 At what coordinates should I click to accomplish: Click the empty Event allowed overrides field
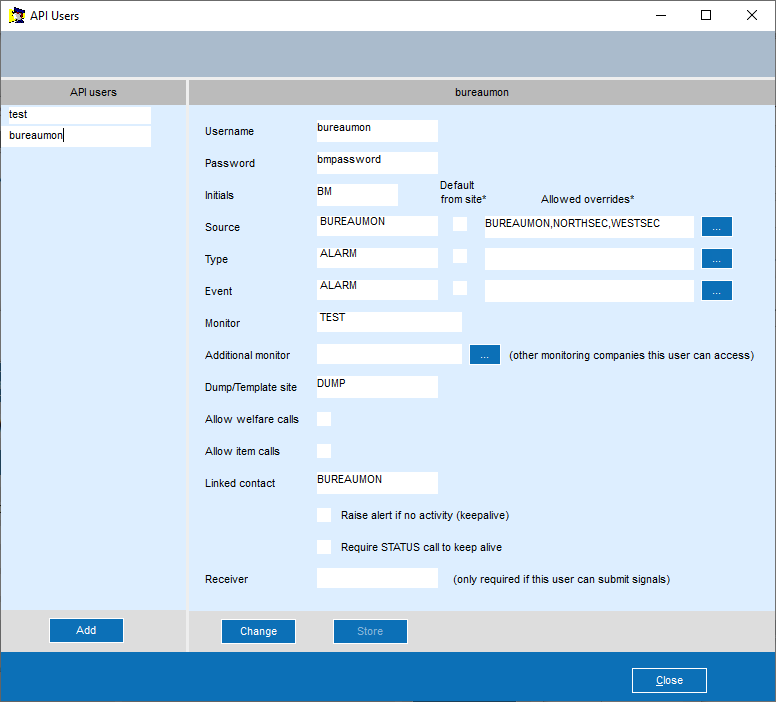pos(589,291)
